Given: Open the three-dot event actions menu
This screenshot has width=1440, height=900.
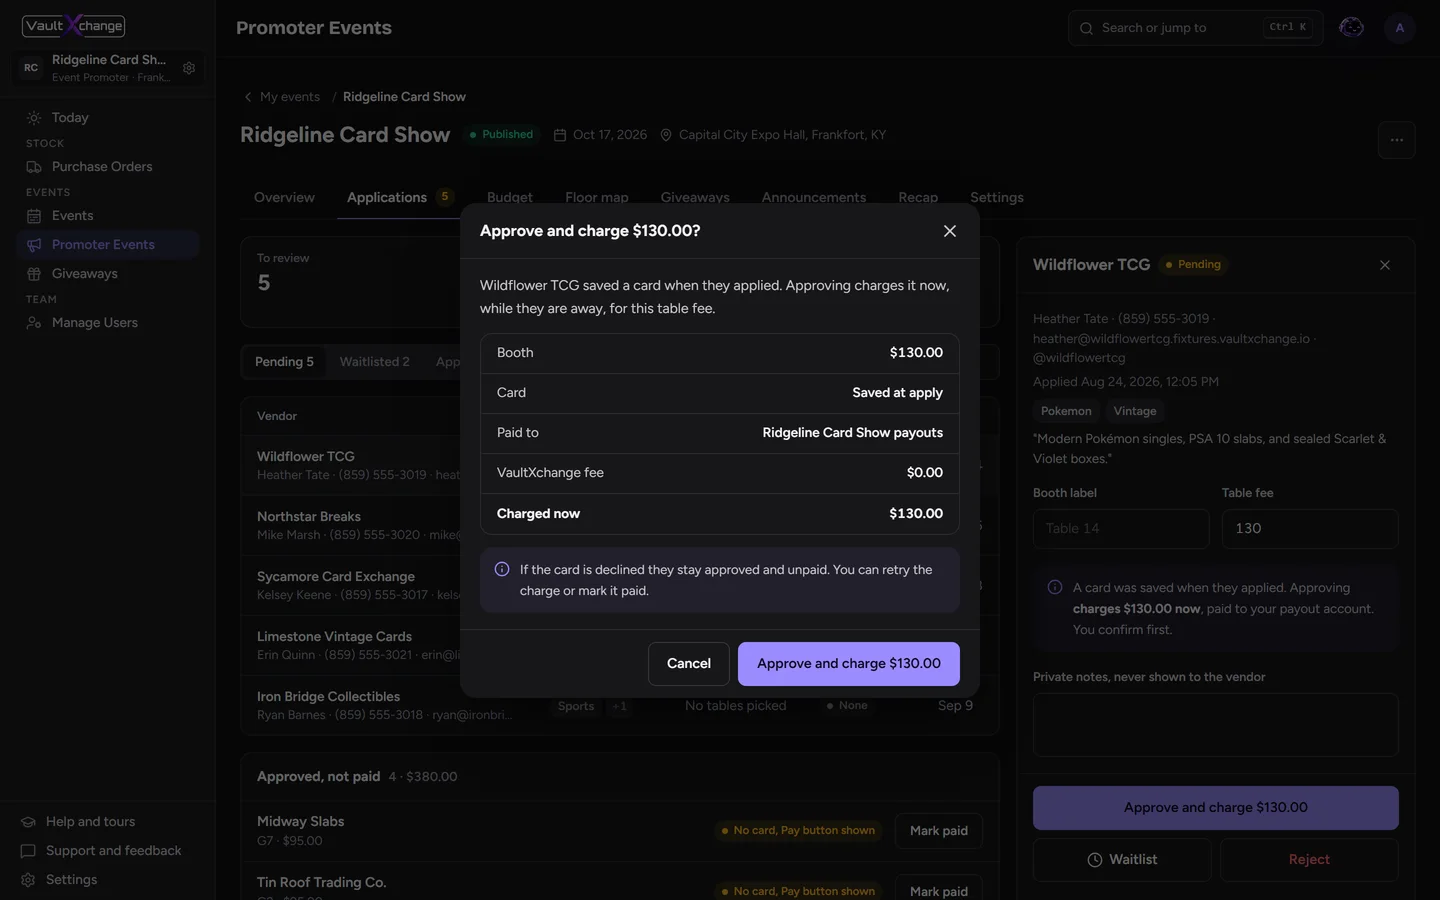Looking at the screenshot, I should [1397, 140].
